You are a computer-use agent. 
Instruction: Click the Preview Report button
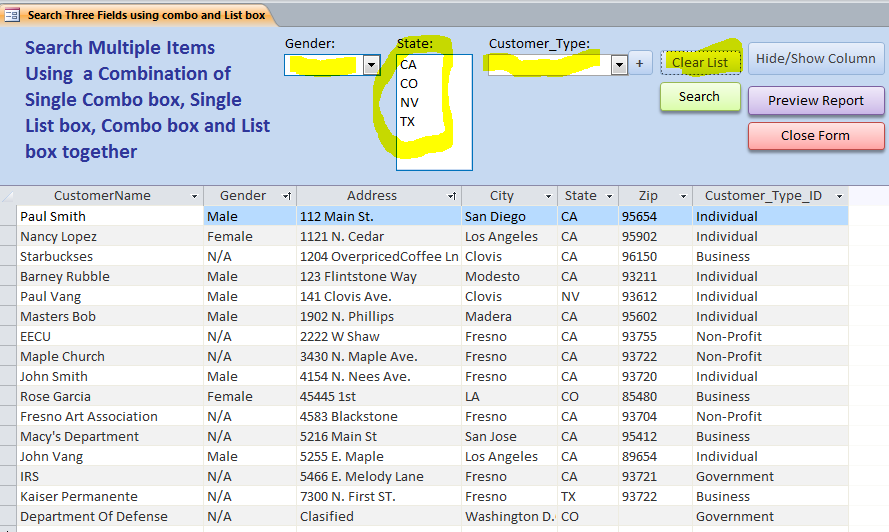816,100
